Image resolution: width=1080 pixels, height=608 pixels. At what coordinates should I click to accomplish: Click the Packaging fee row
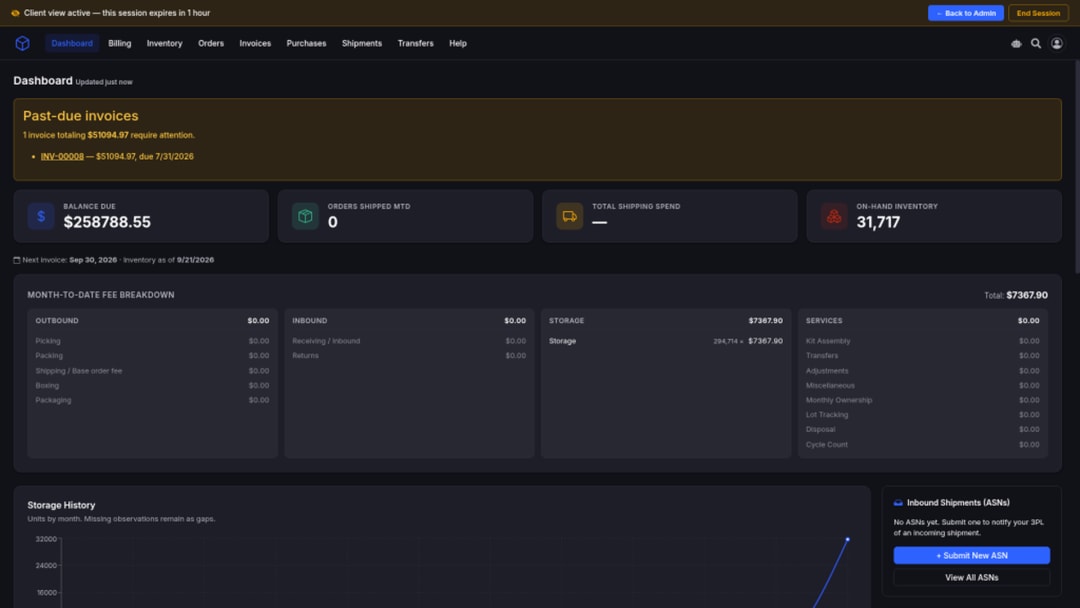point(152,400)
